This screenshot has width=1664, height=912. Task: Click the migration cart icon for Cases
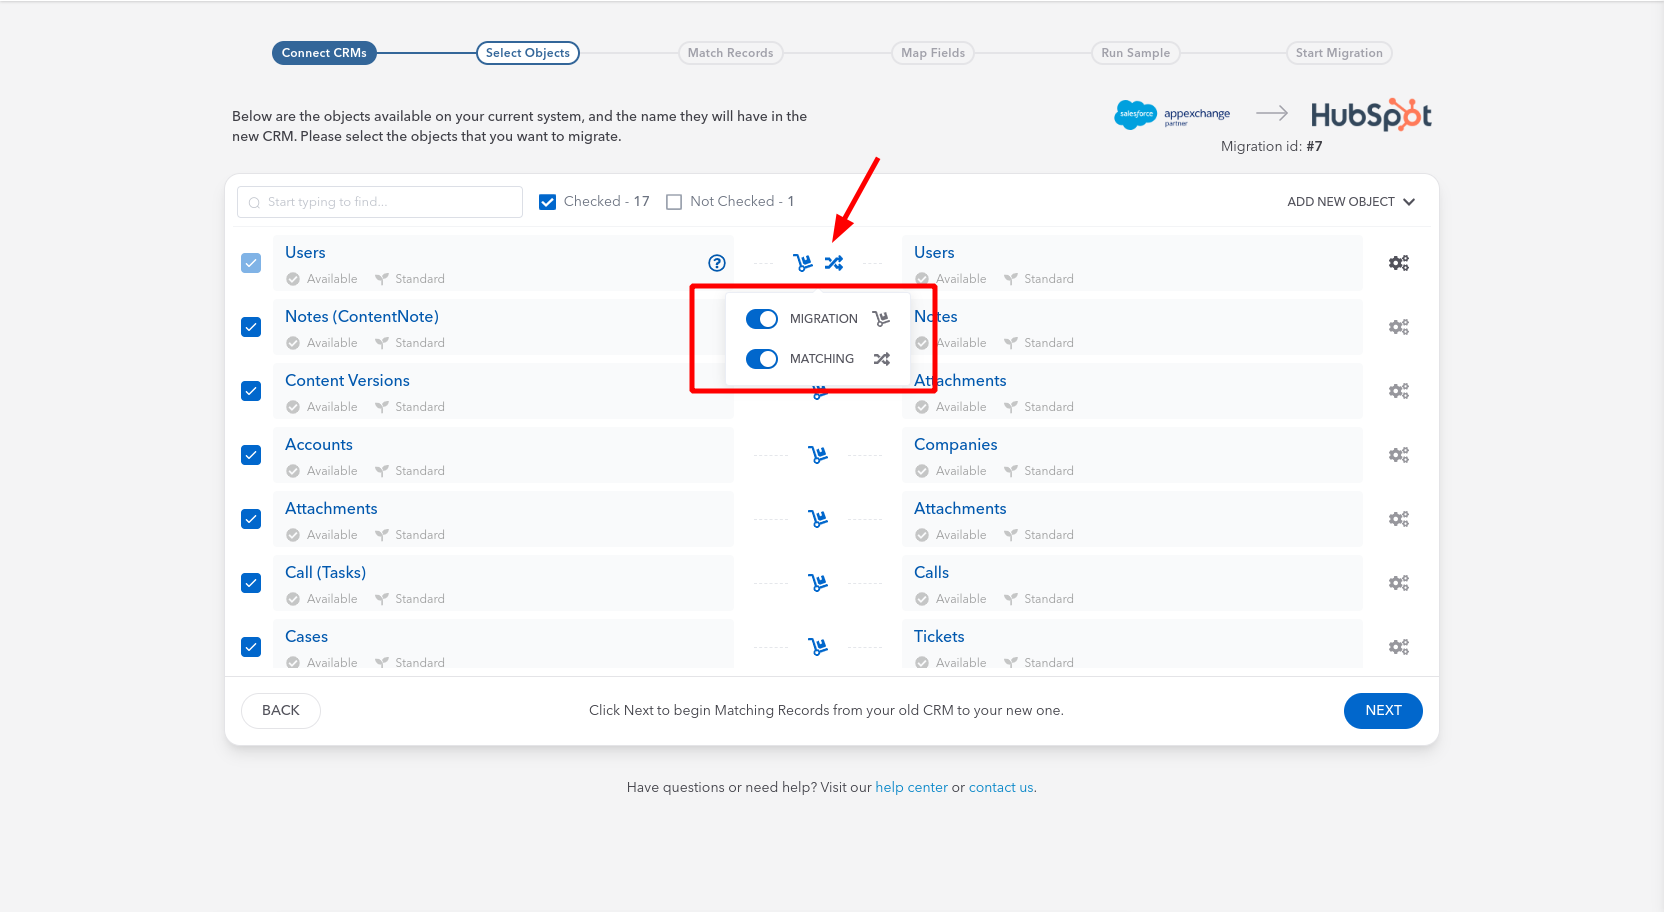click(818, 647)
